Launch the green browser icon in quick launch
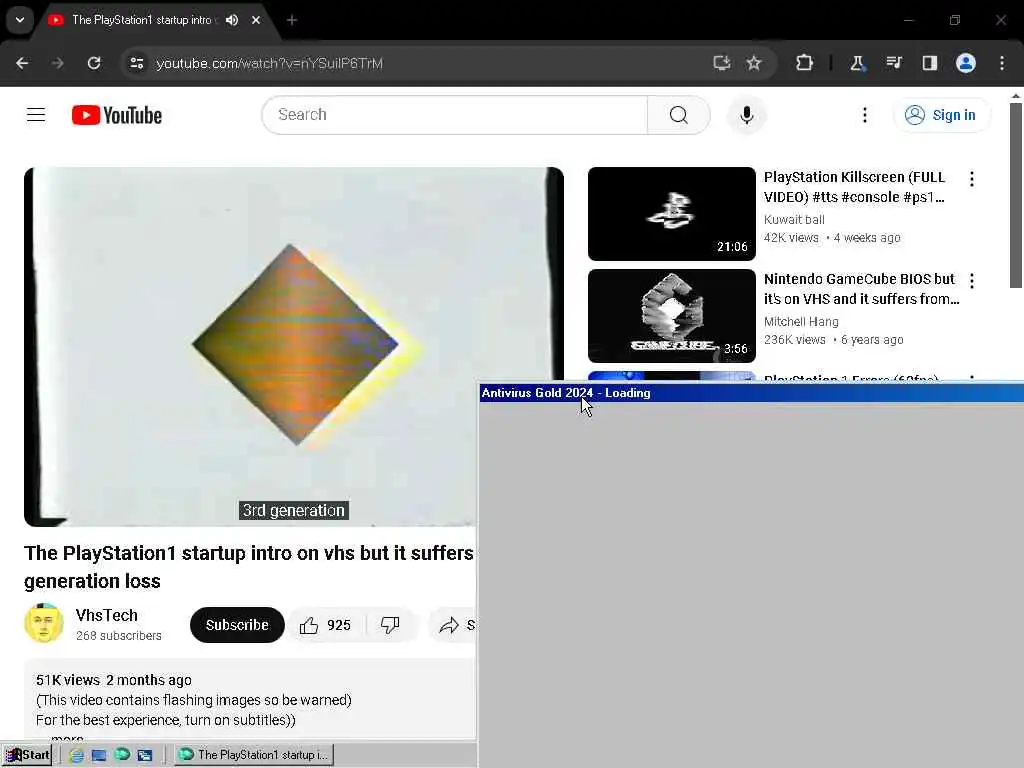 point(122,754)
